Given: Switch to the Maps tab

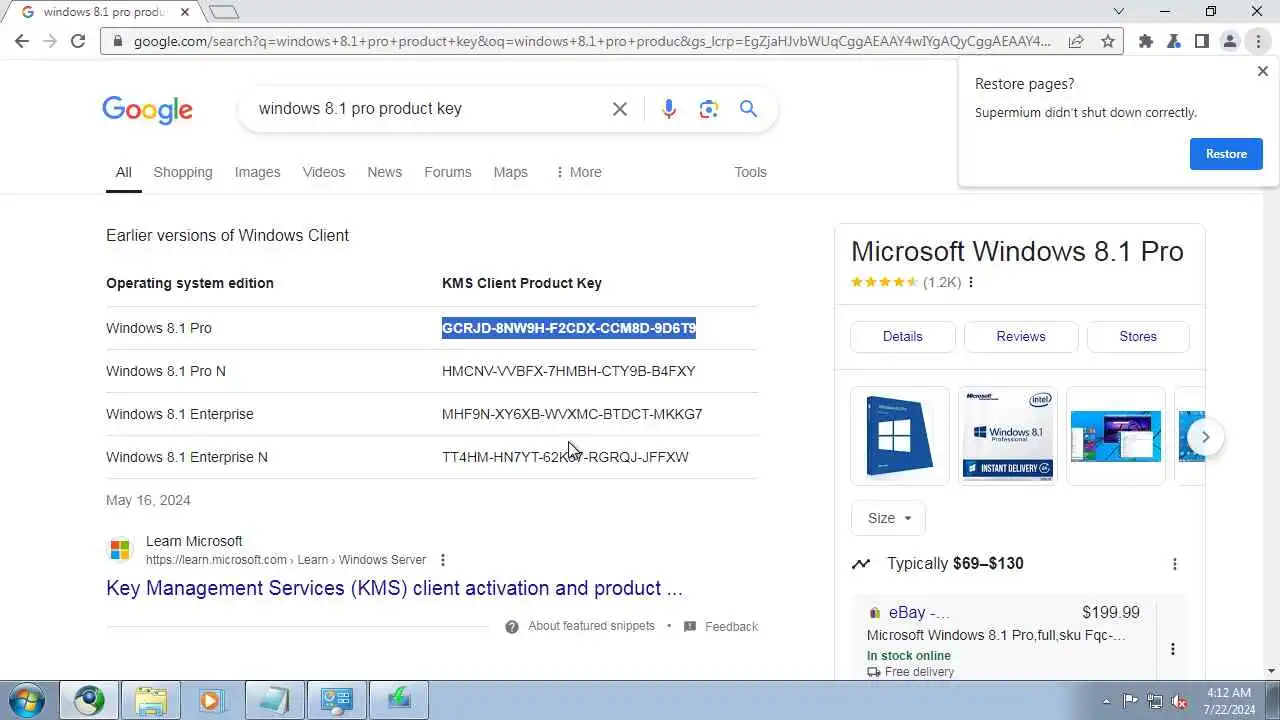Looking at the screenshot, I should pyautogui.click(x=510, y=172).
